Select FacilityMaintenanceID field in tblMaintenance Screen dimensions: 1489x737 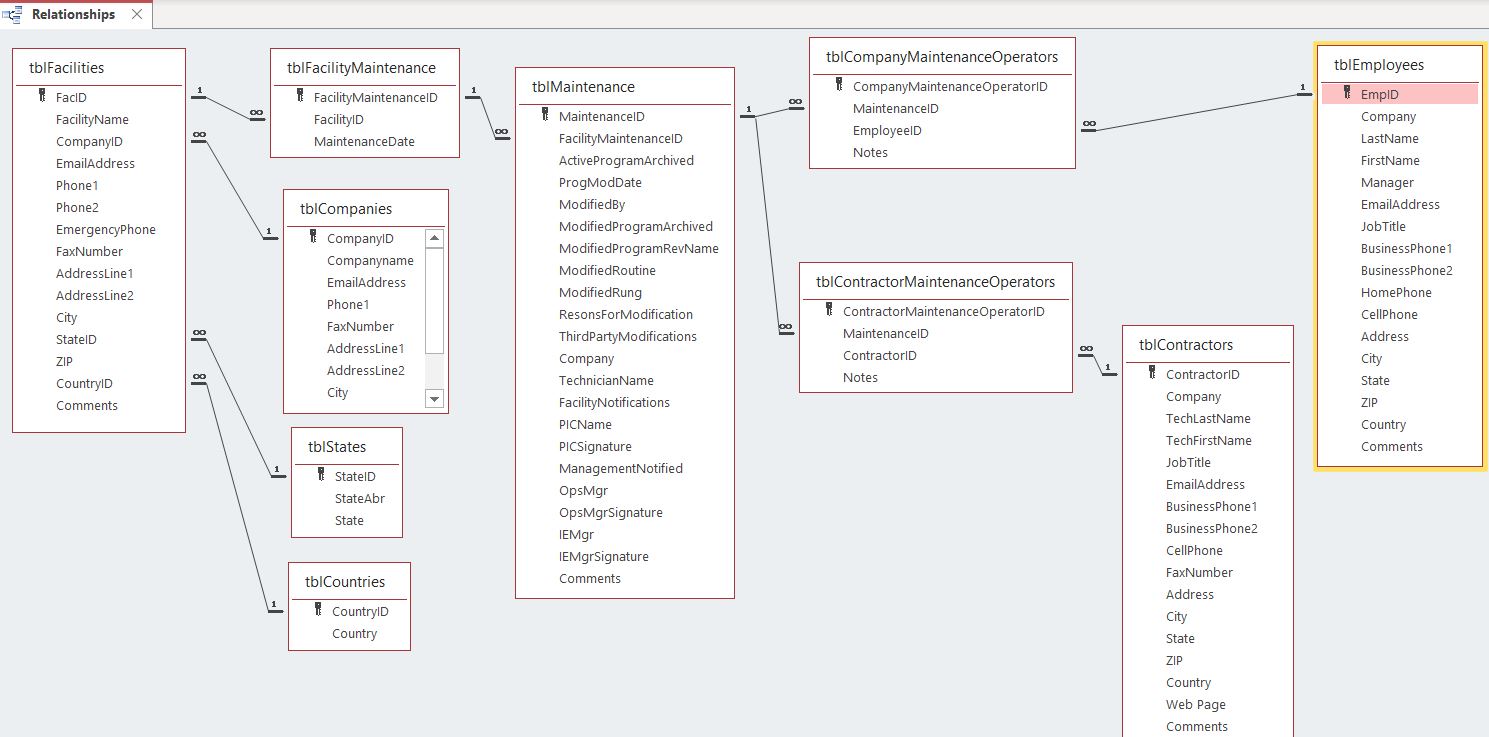tap(621, 138)
